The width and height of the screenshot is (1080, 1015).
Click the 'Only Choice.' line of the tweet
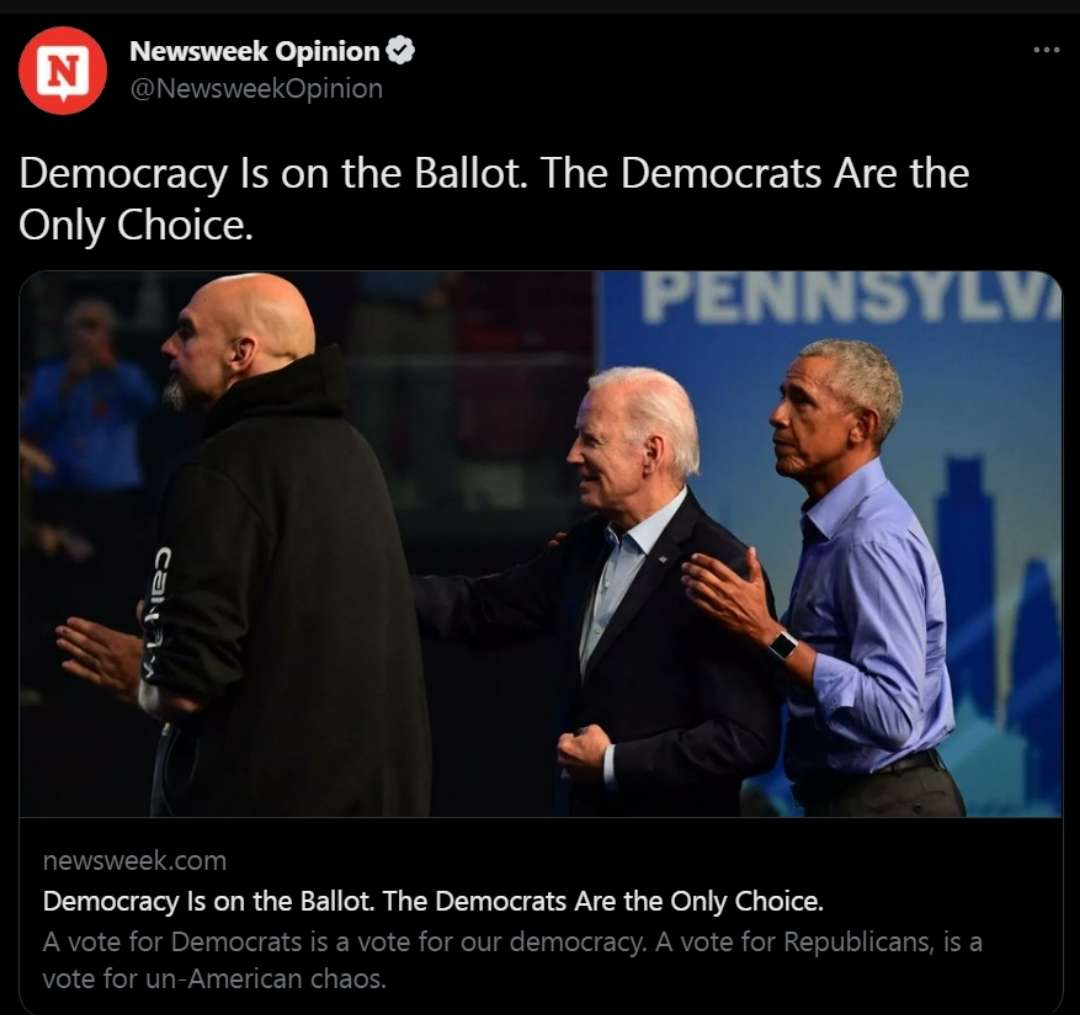point(136,225)
